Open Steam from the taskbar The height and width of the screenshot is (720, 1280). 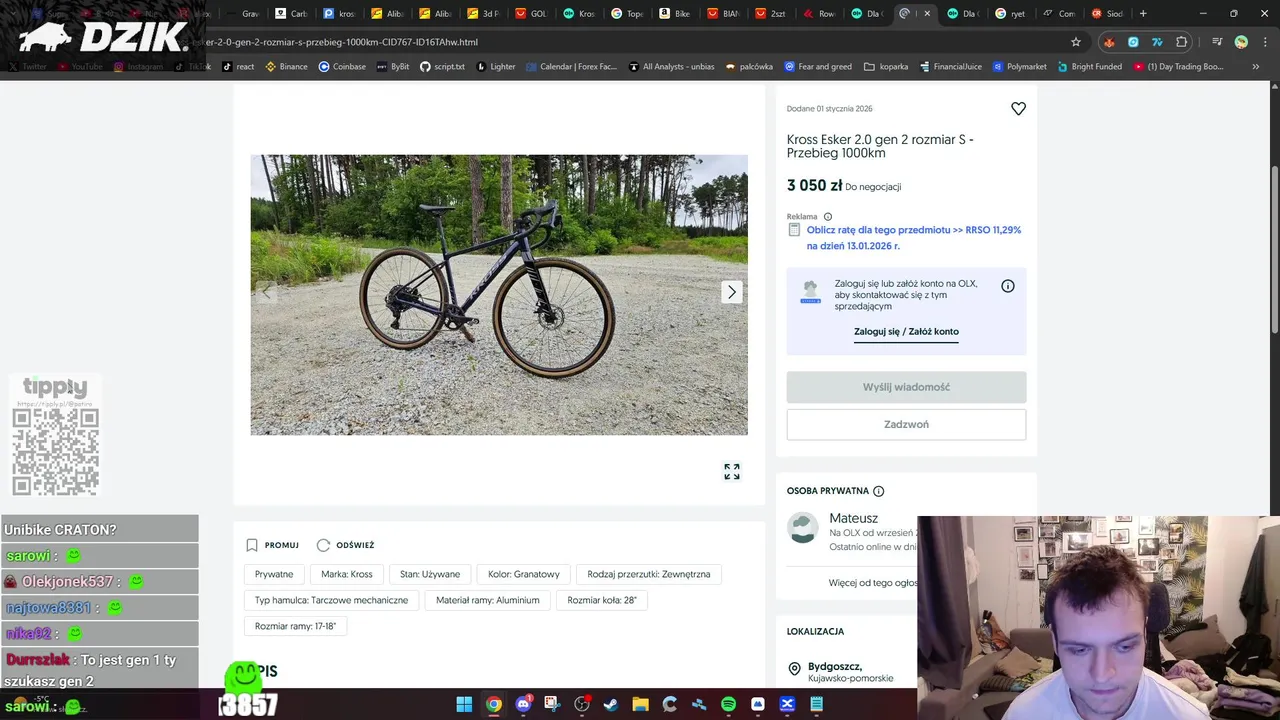click(611, 704)
